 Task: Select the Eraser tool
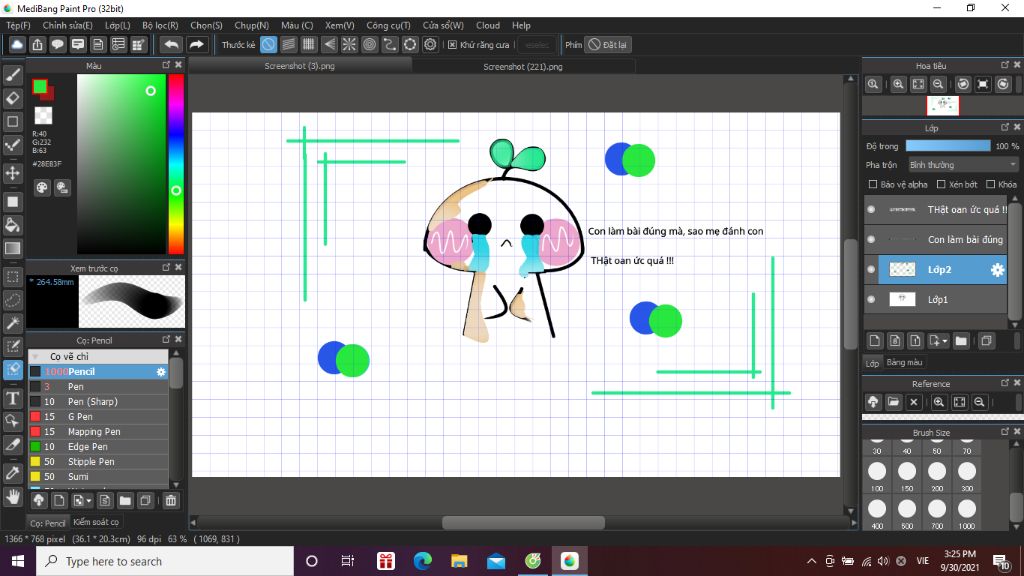(12, 98)
